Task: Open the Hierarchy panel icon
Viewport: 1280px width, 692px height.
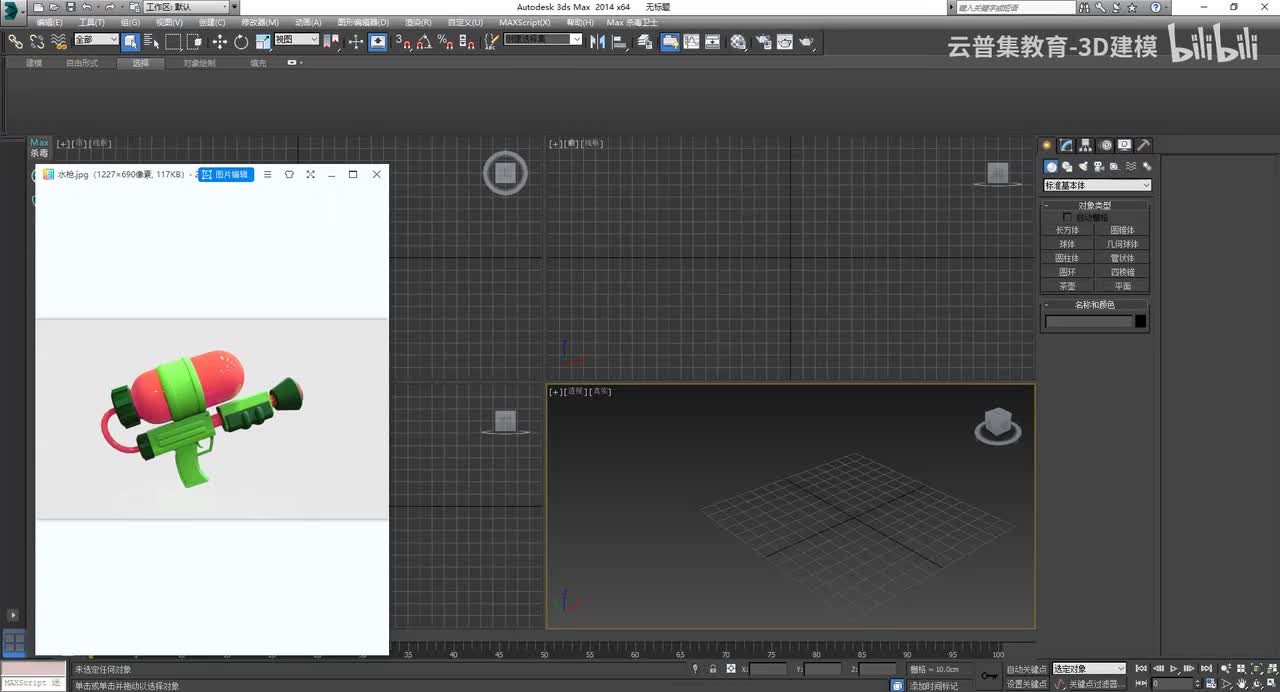Action: pos(1086,145)
